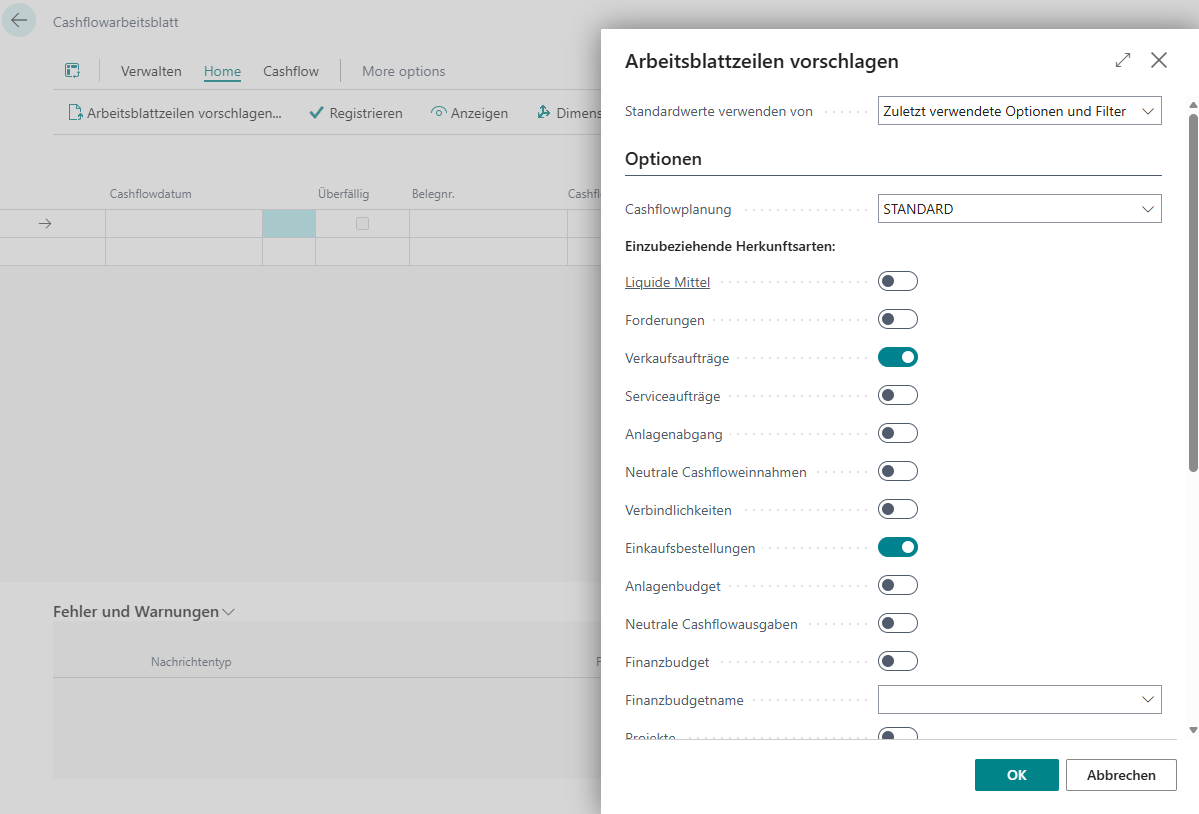The width and height of the screenshot is (1199, 814).
Task: Close the Arbeitsblattzeilen vorschlagen dialog
Action: 1159,60
